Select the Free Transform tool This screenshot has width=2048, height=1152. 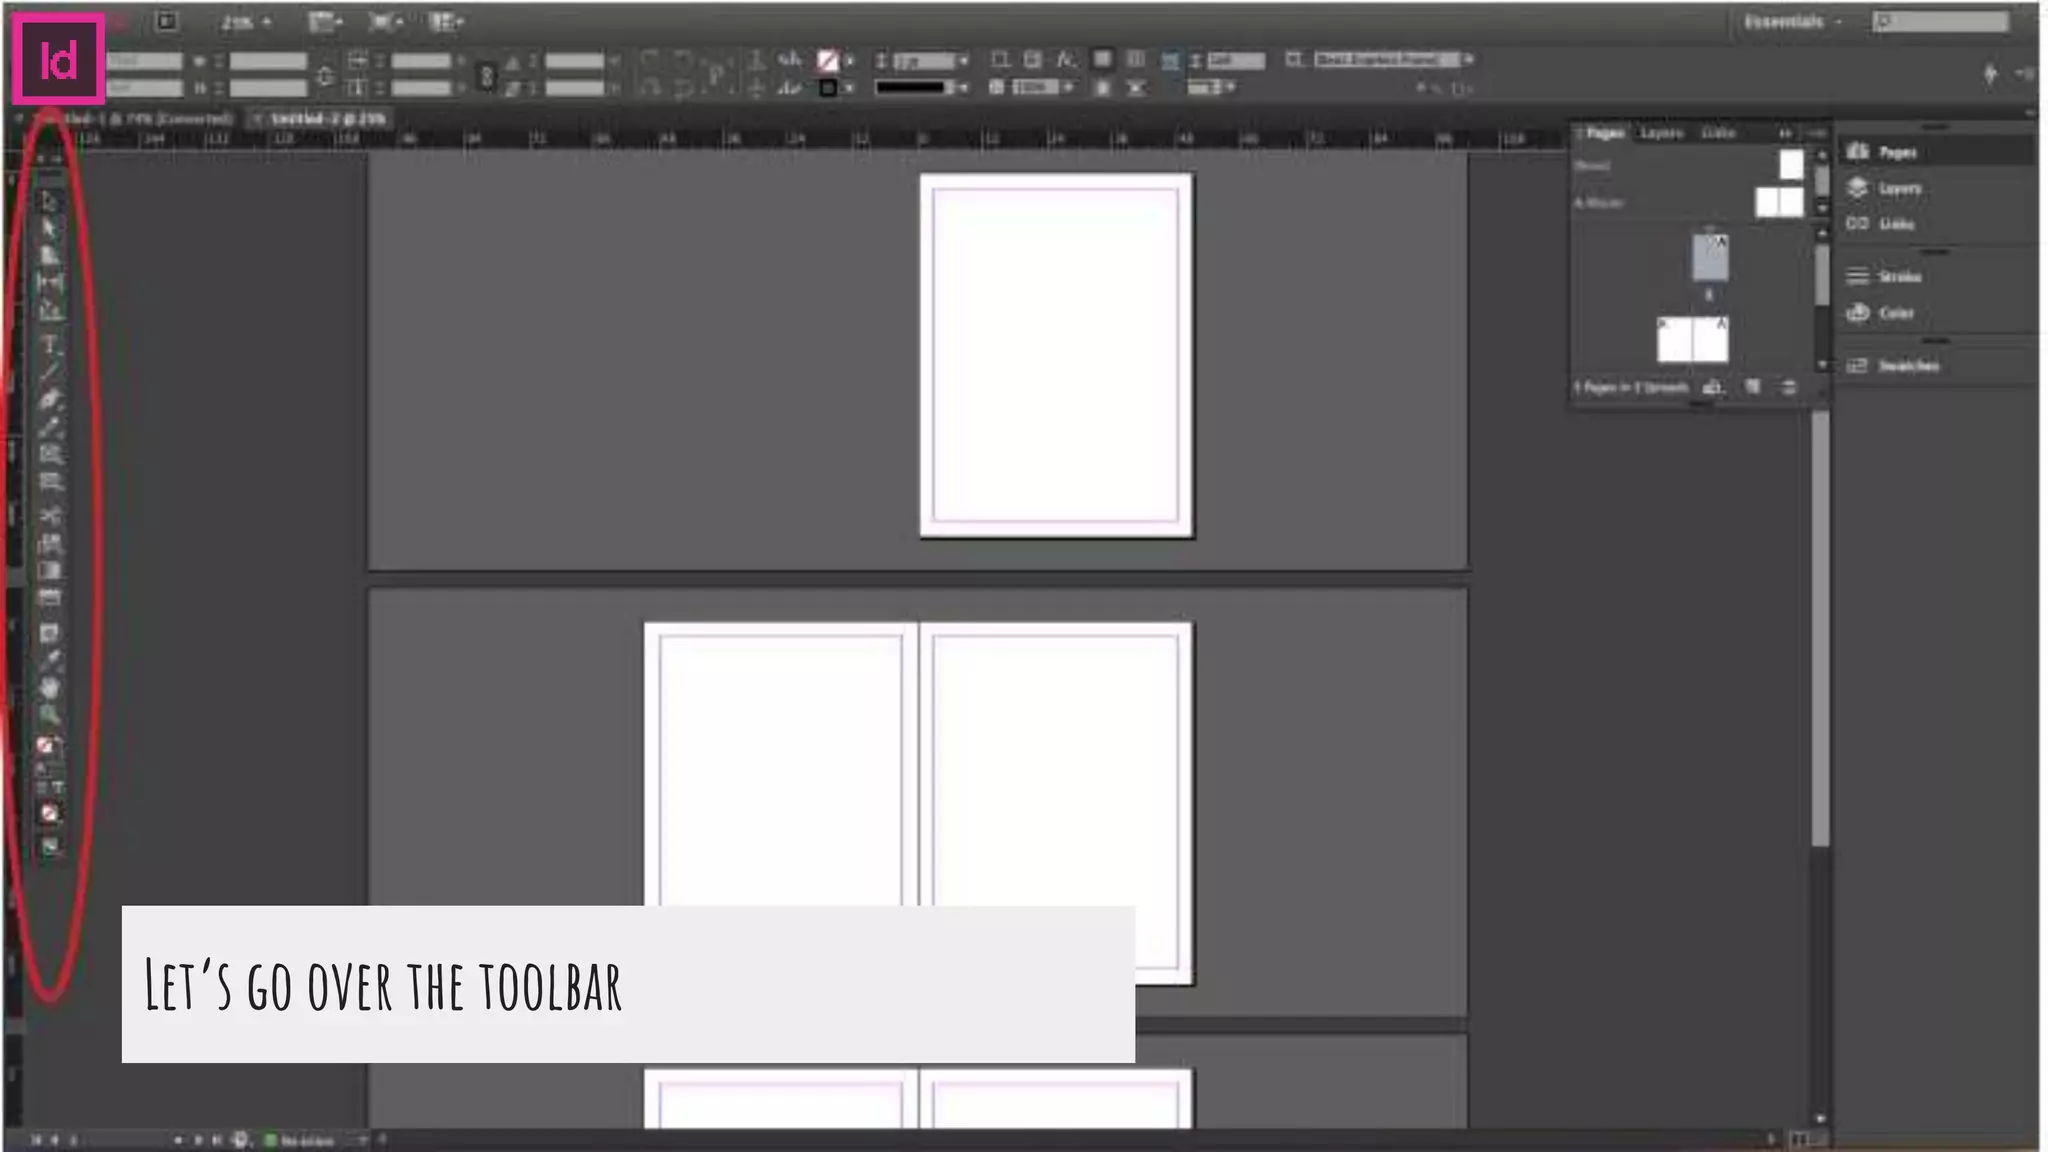(x=49, y=544)
